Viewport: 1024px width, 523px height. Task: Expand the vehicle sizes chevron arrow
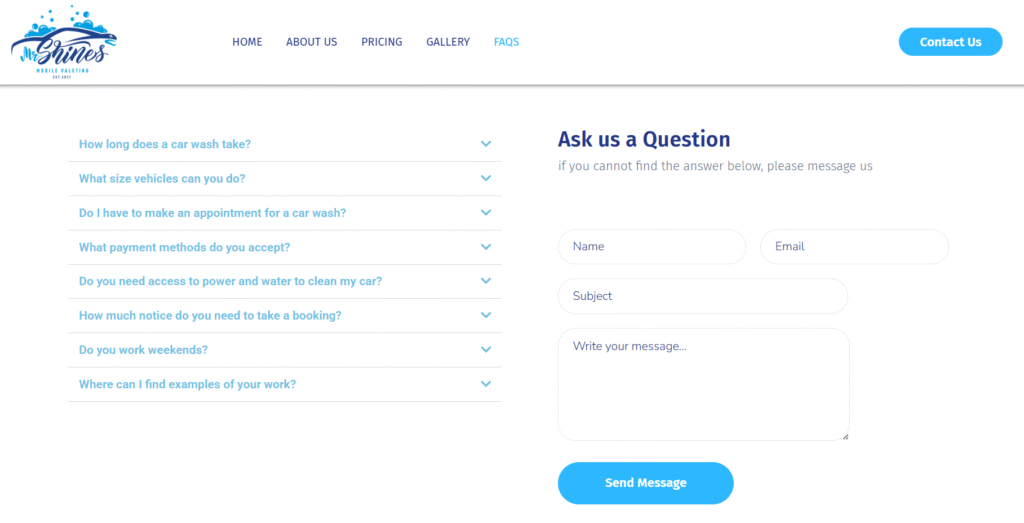coord(486,178)
